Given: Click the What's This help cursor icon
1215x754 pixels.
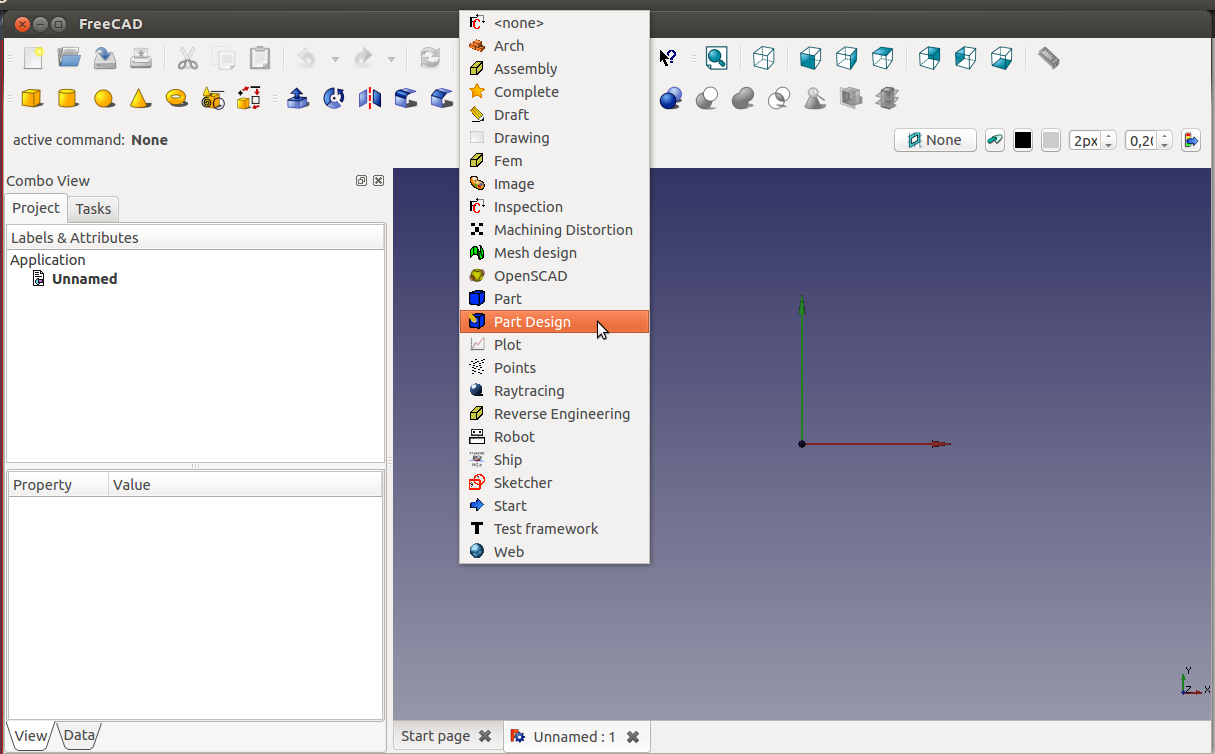Looking at the screenshot, I should 667,58.
